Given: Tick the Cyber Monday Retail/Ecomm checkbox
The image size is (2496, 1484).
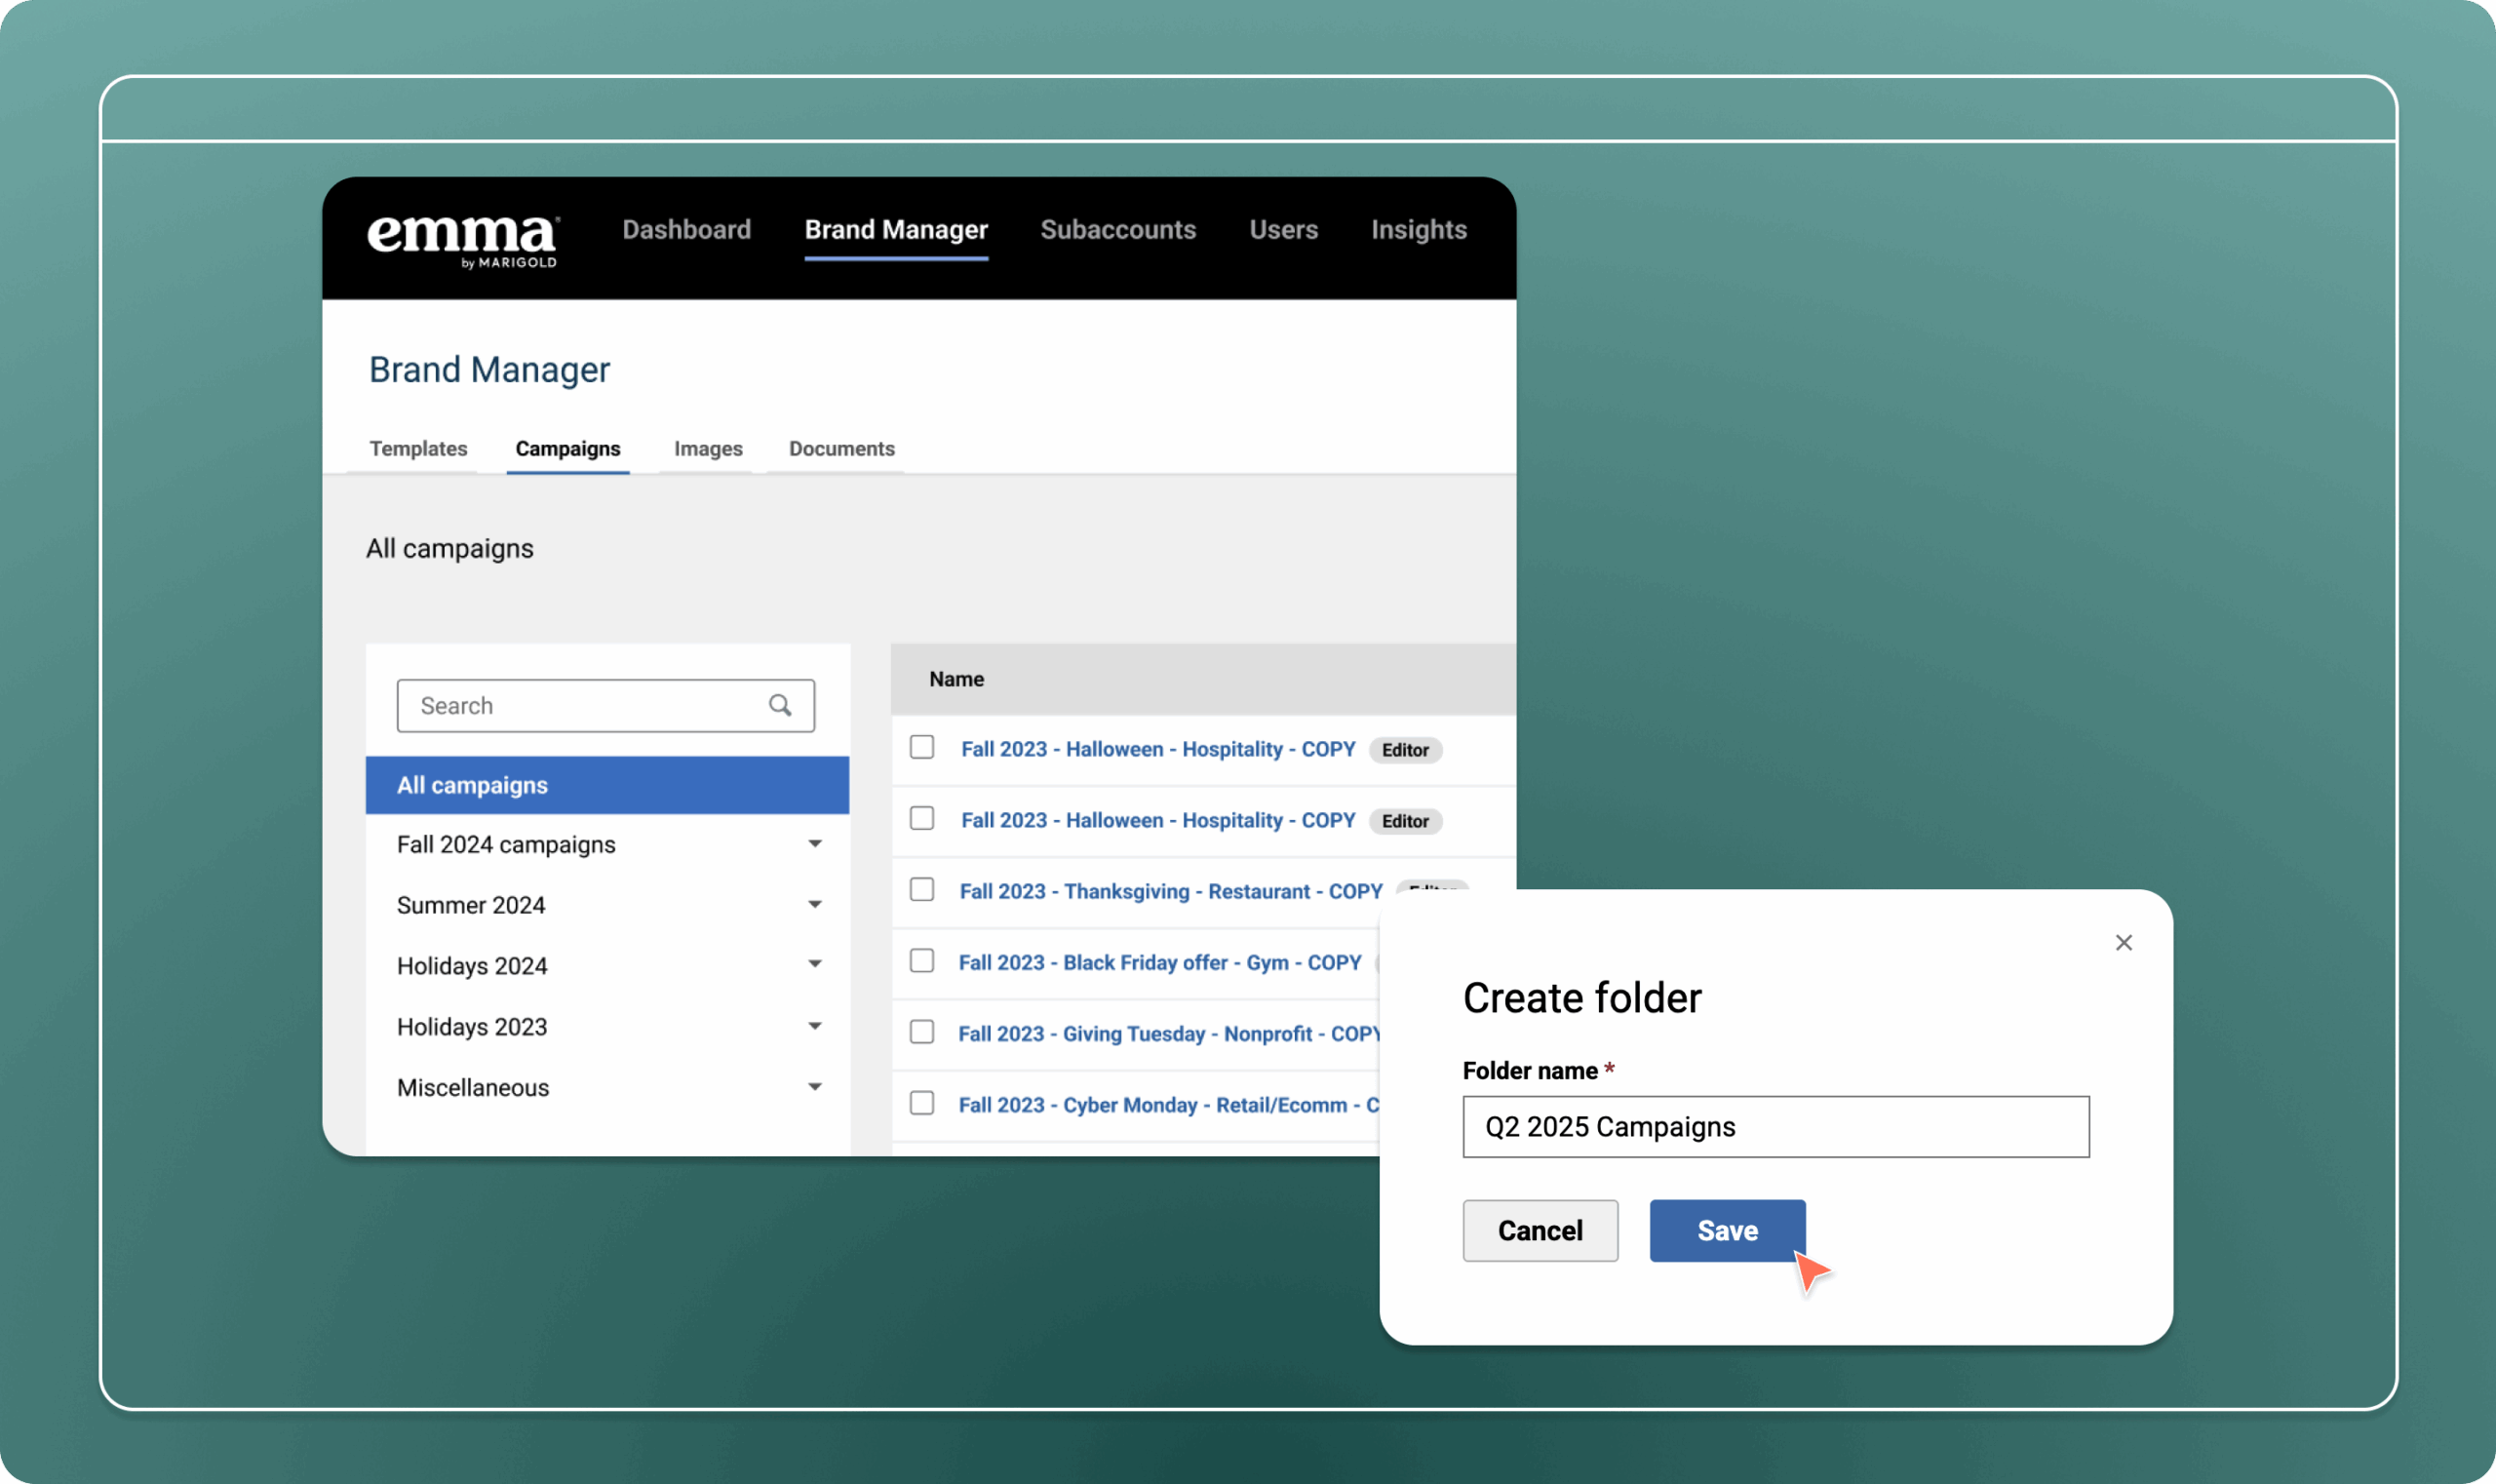Looking at the screenshot, I should 922,1103.
